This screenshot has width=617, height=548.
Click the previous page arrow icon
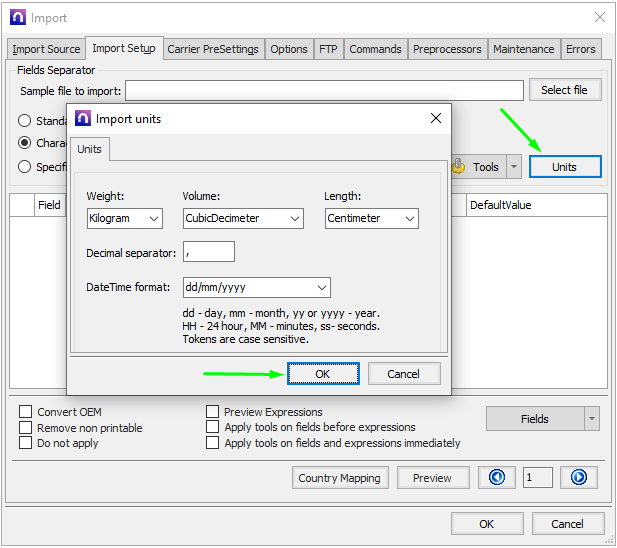pos(497,477)
